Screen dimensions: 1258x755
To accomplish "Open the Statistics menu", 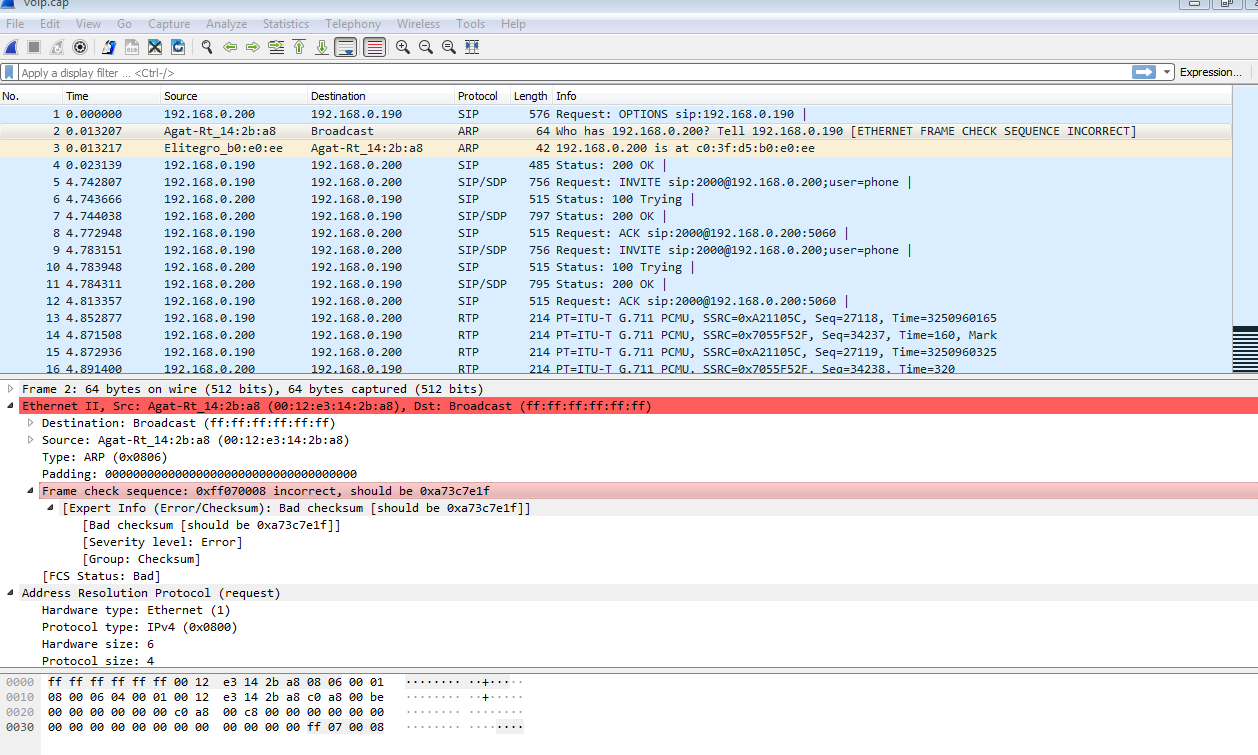I will [285, 24].
